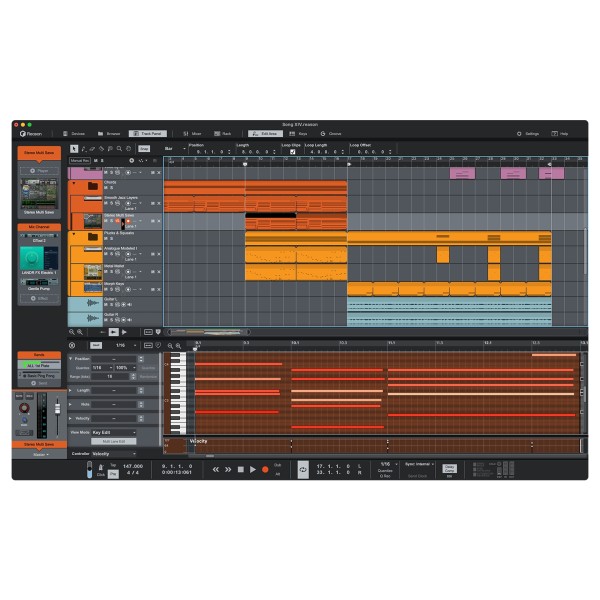Select the arrow selection tool

(74, 149)
